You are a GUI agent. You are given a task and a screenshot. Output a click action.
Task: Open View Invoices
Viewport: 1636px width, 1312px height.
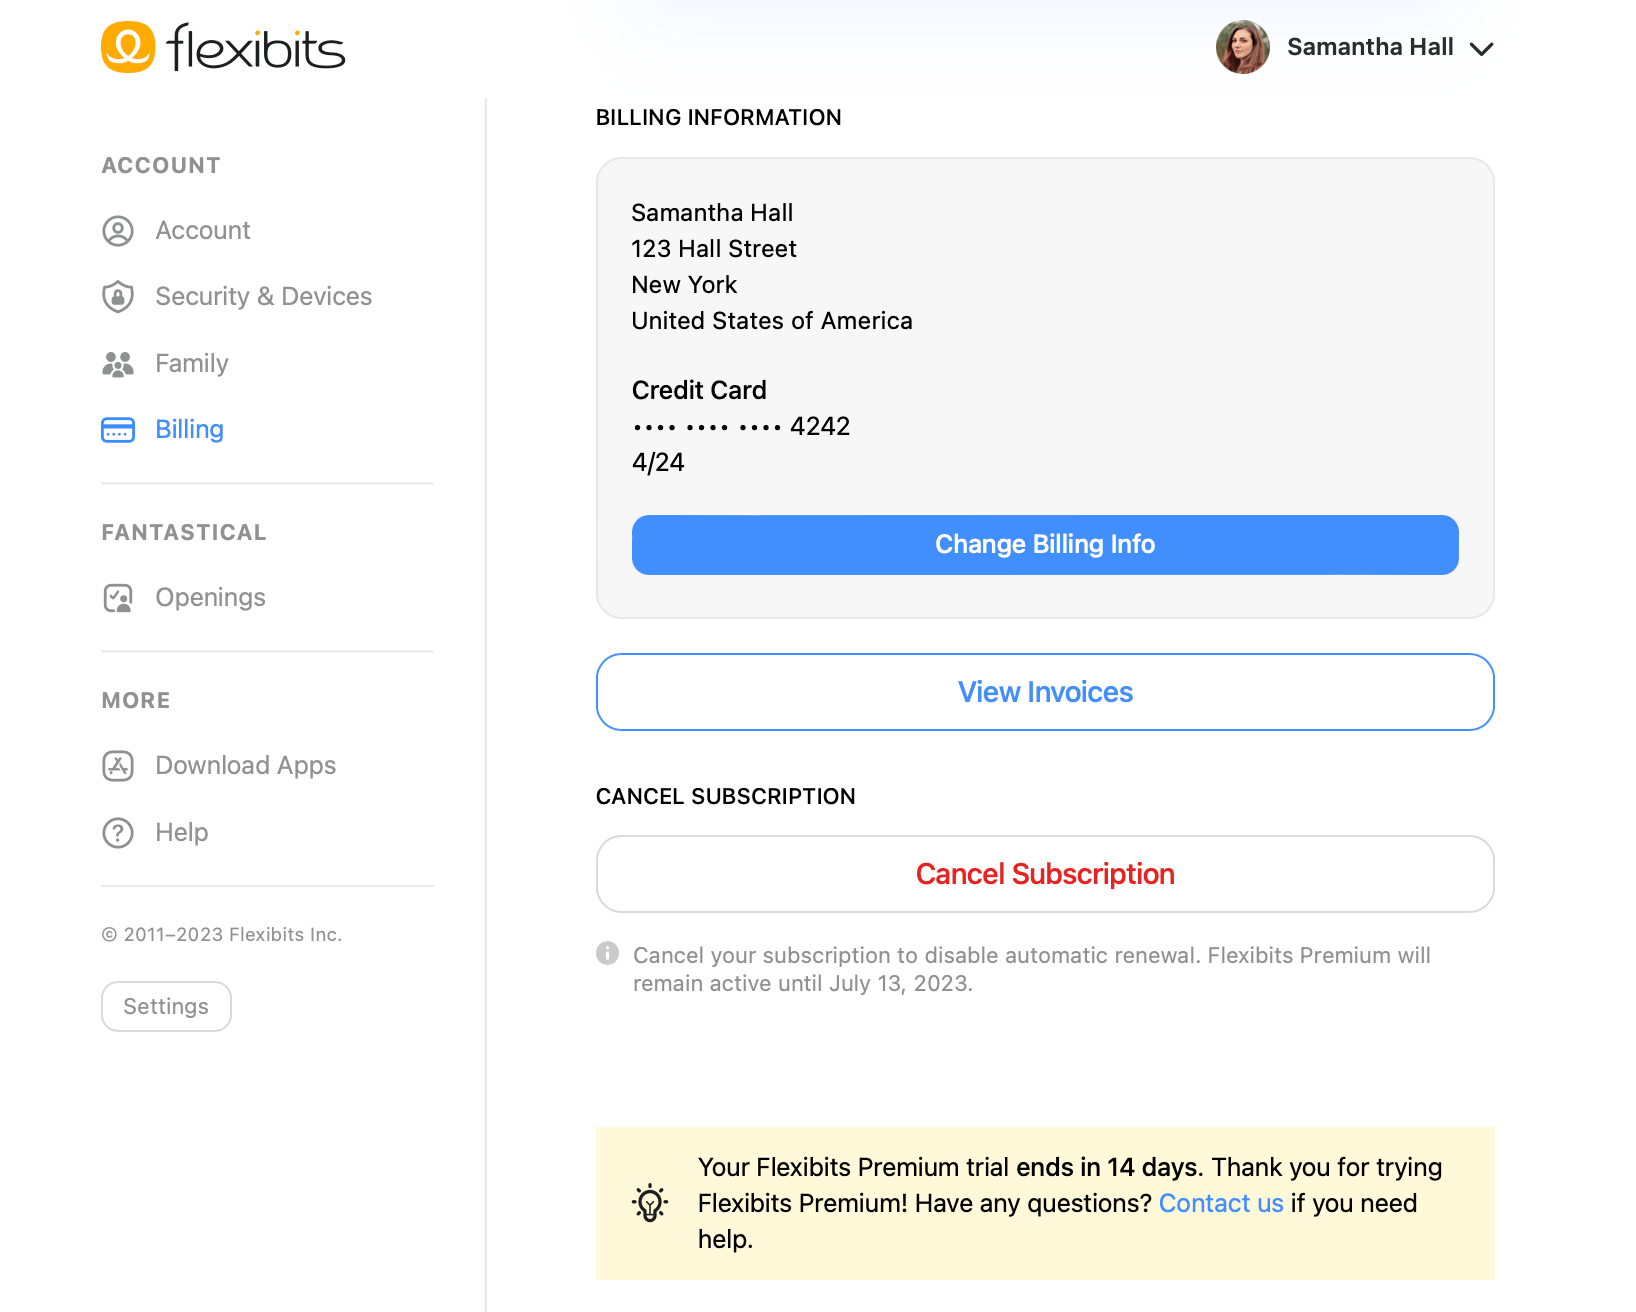coord(1045,692)
